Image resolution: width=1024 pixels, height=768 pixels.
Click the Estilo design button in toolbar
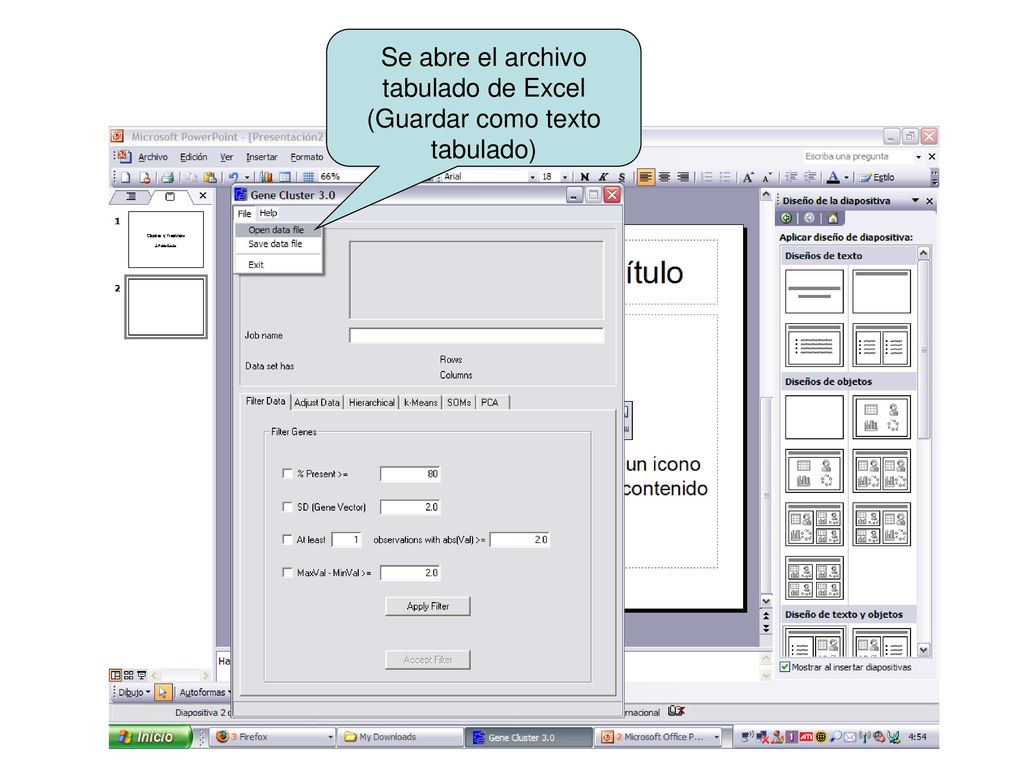pyautogui.click(x=877, y=177)
